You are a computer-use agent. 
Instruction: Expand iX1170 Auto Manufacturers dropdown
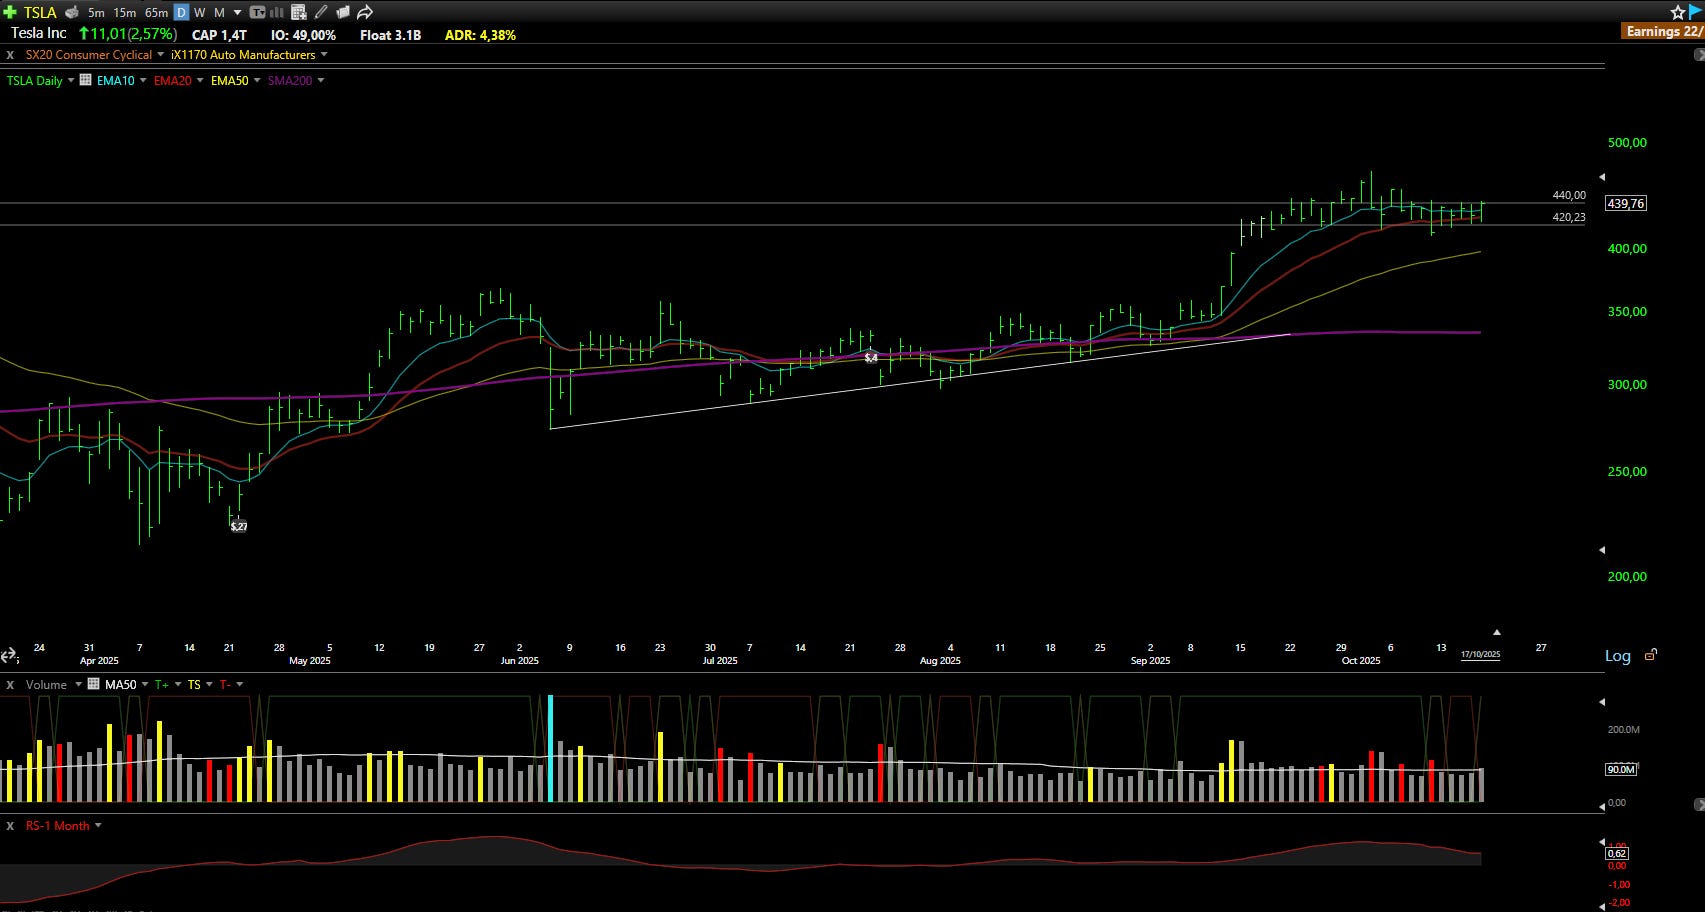pos(324,55)
